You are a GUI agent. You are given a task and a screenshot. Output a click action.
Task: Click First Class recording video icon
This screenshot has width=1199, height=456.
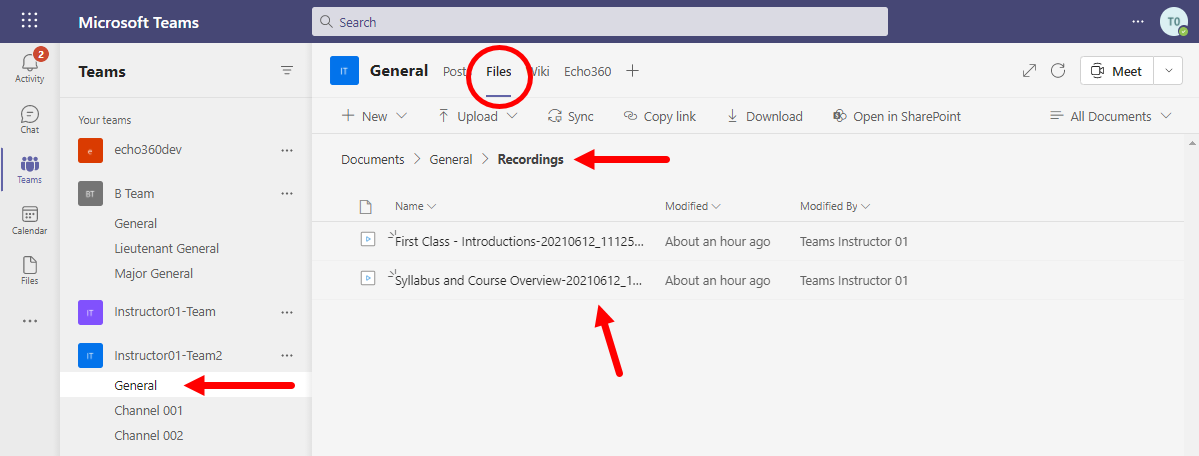click(x=368, y=240)
